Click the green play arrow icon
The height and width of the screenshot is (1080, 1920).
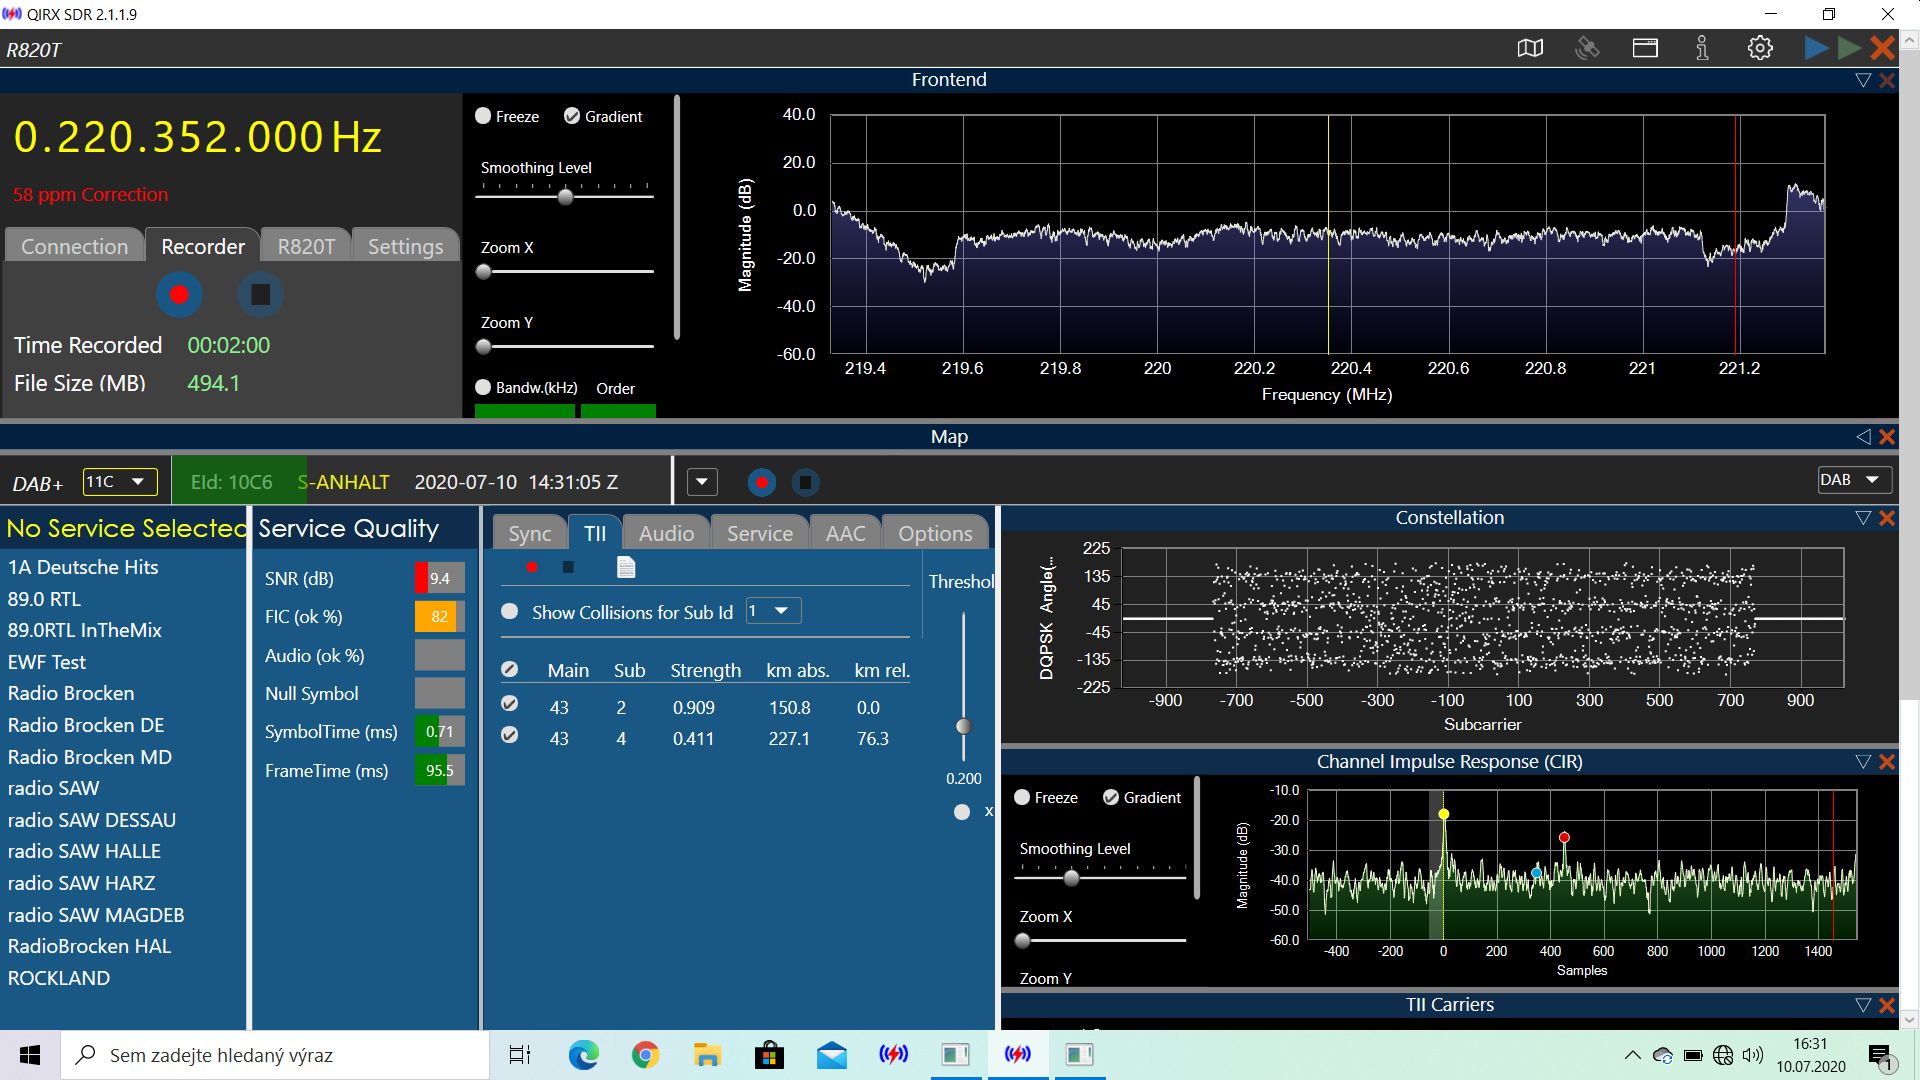point(1849,47)
